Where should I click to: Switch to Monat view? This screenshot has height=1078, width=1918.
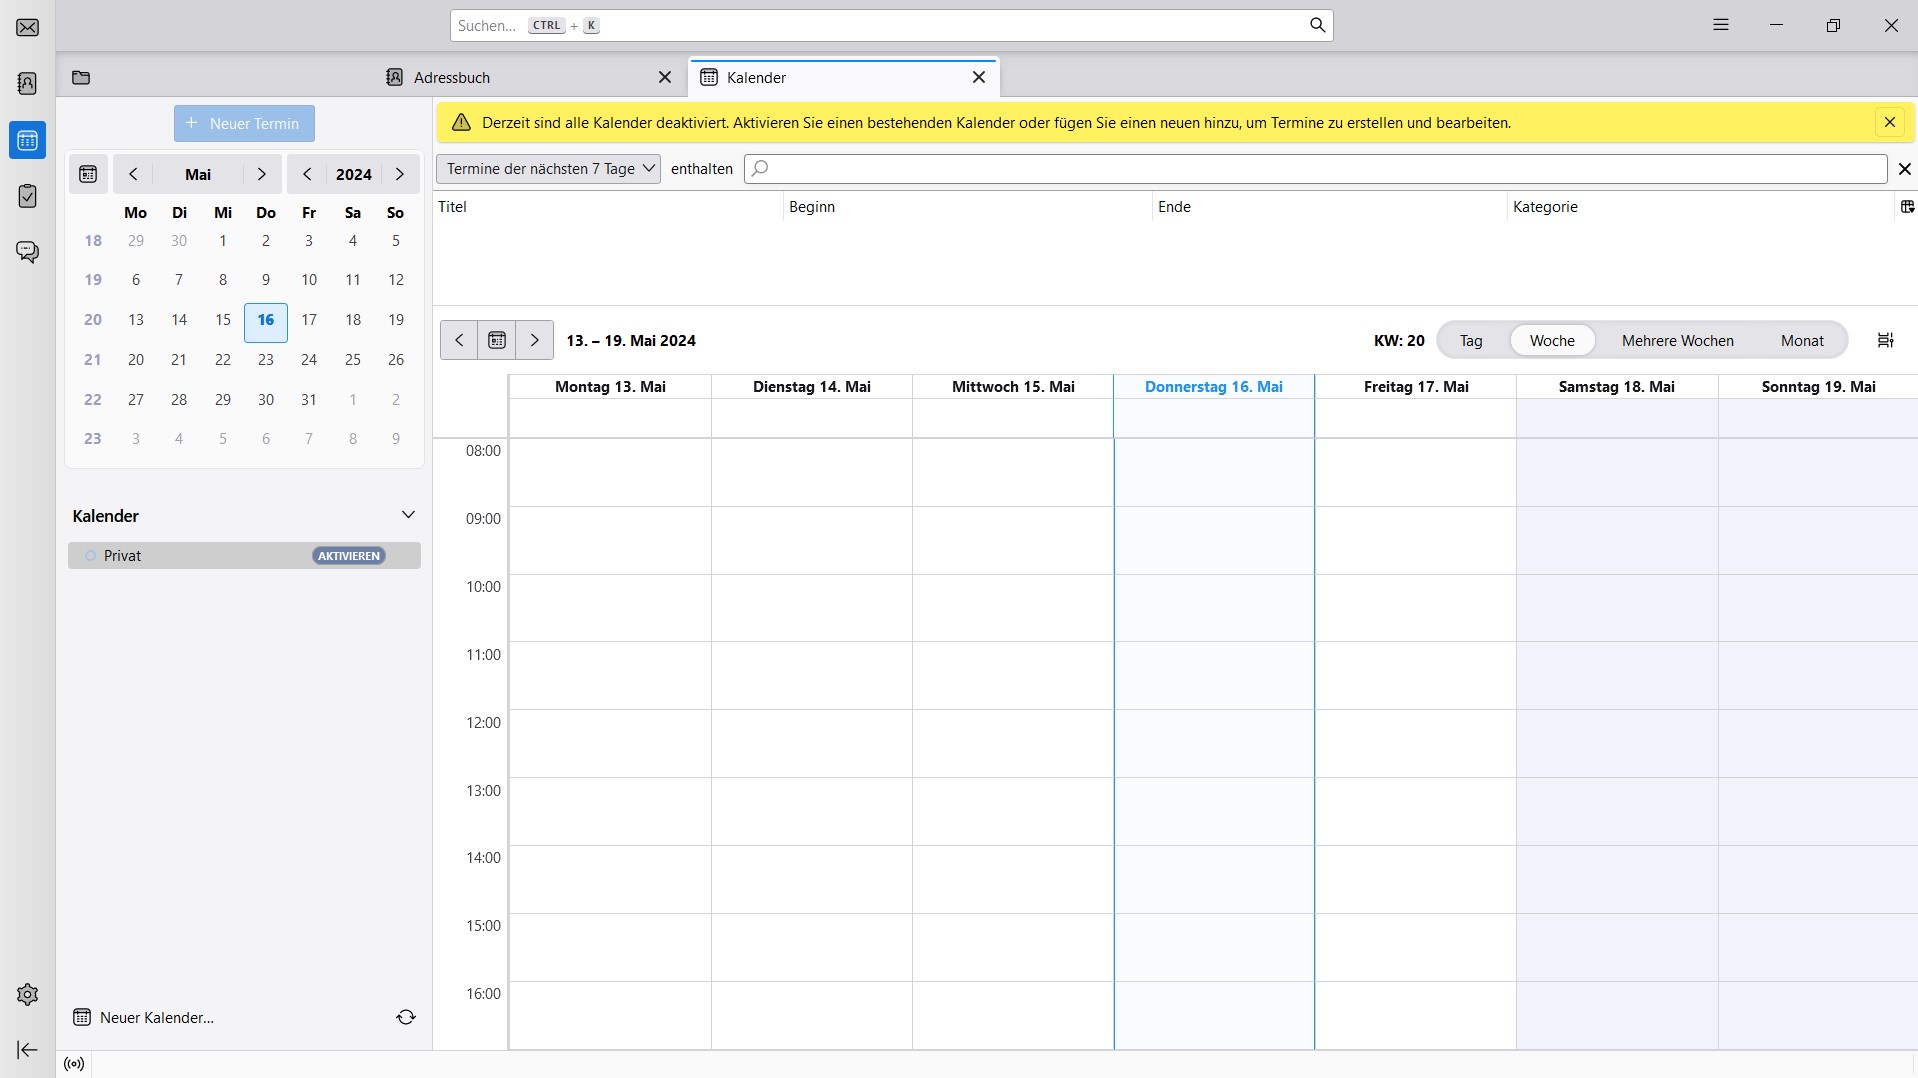(x=1801, y=341)
